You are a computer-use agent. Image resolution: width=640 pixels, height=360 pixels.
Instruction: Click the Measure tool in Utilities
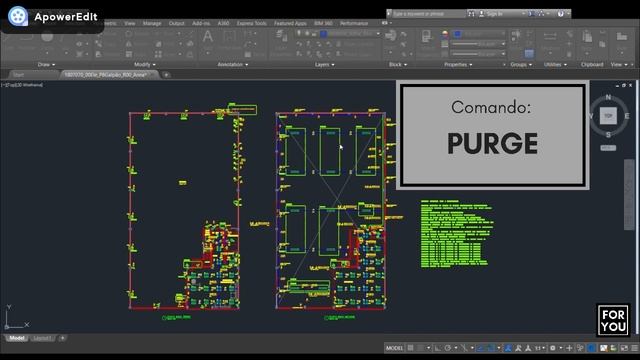(550, 36)
